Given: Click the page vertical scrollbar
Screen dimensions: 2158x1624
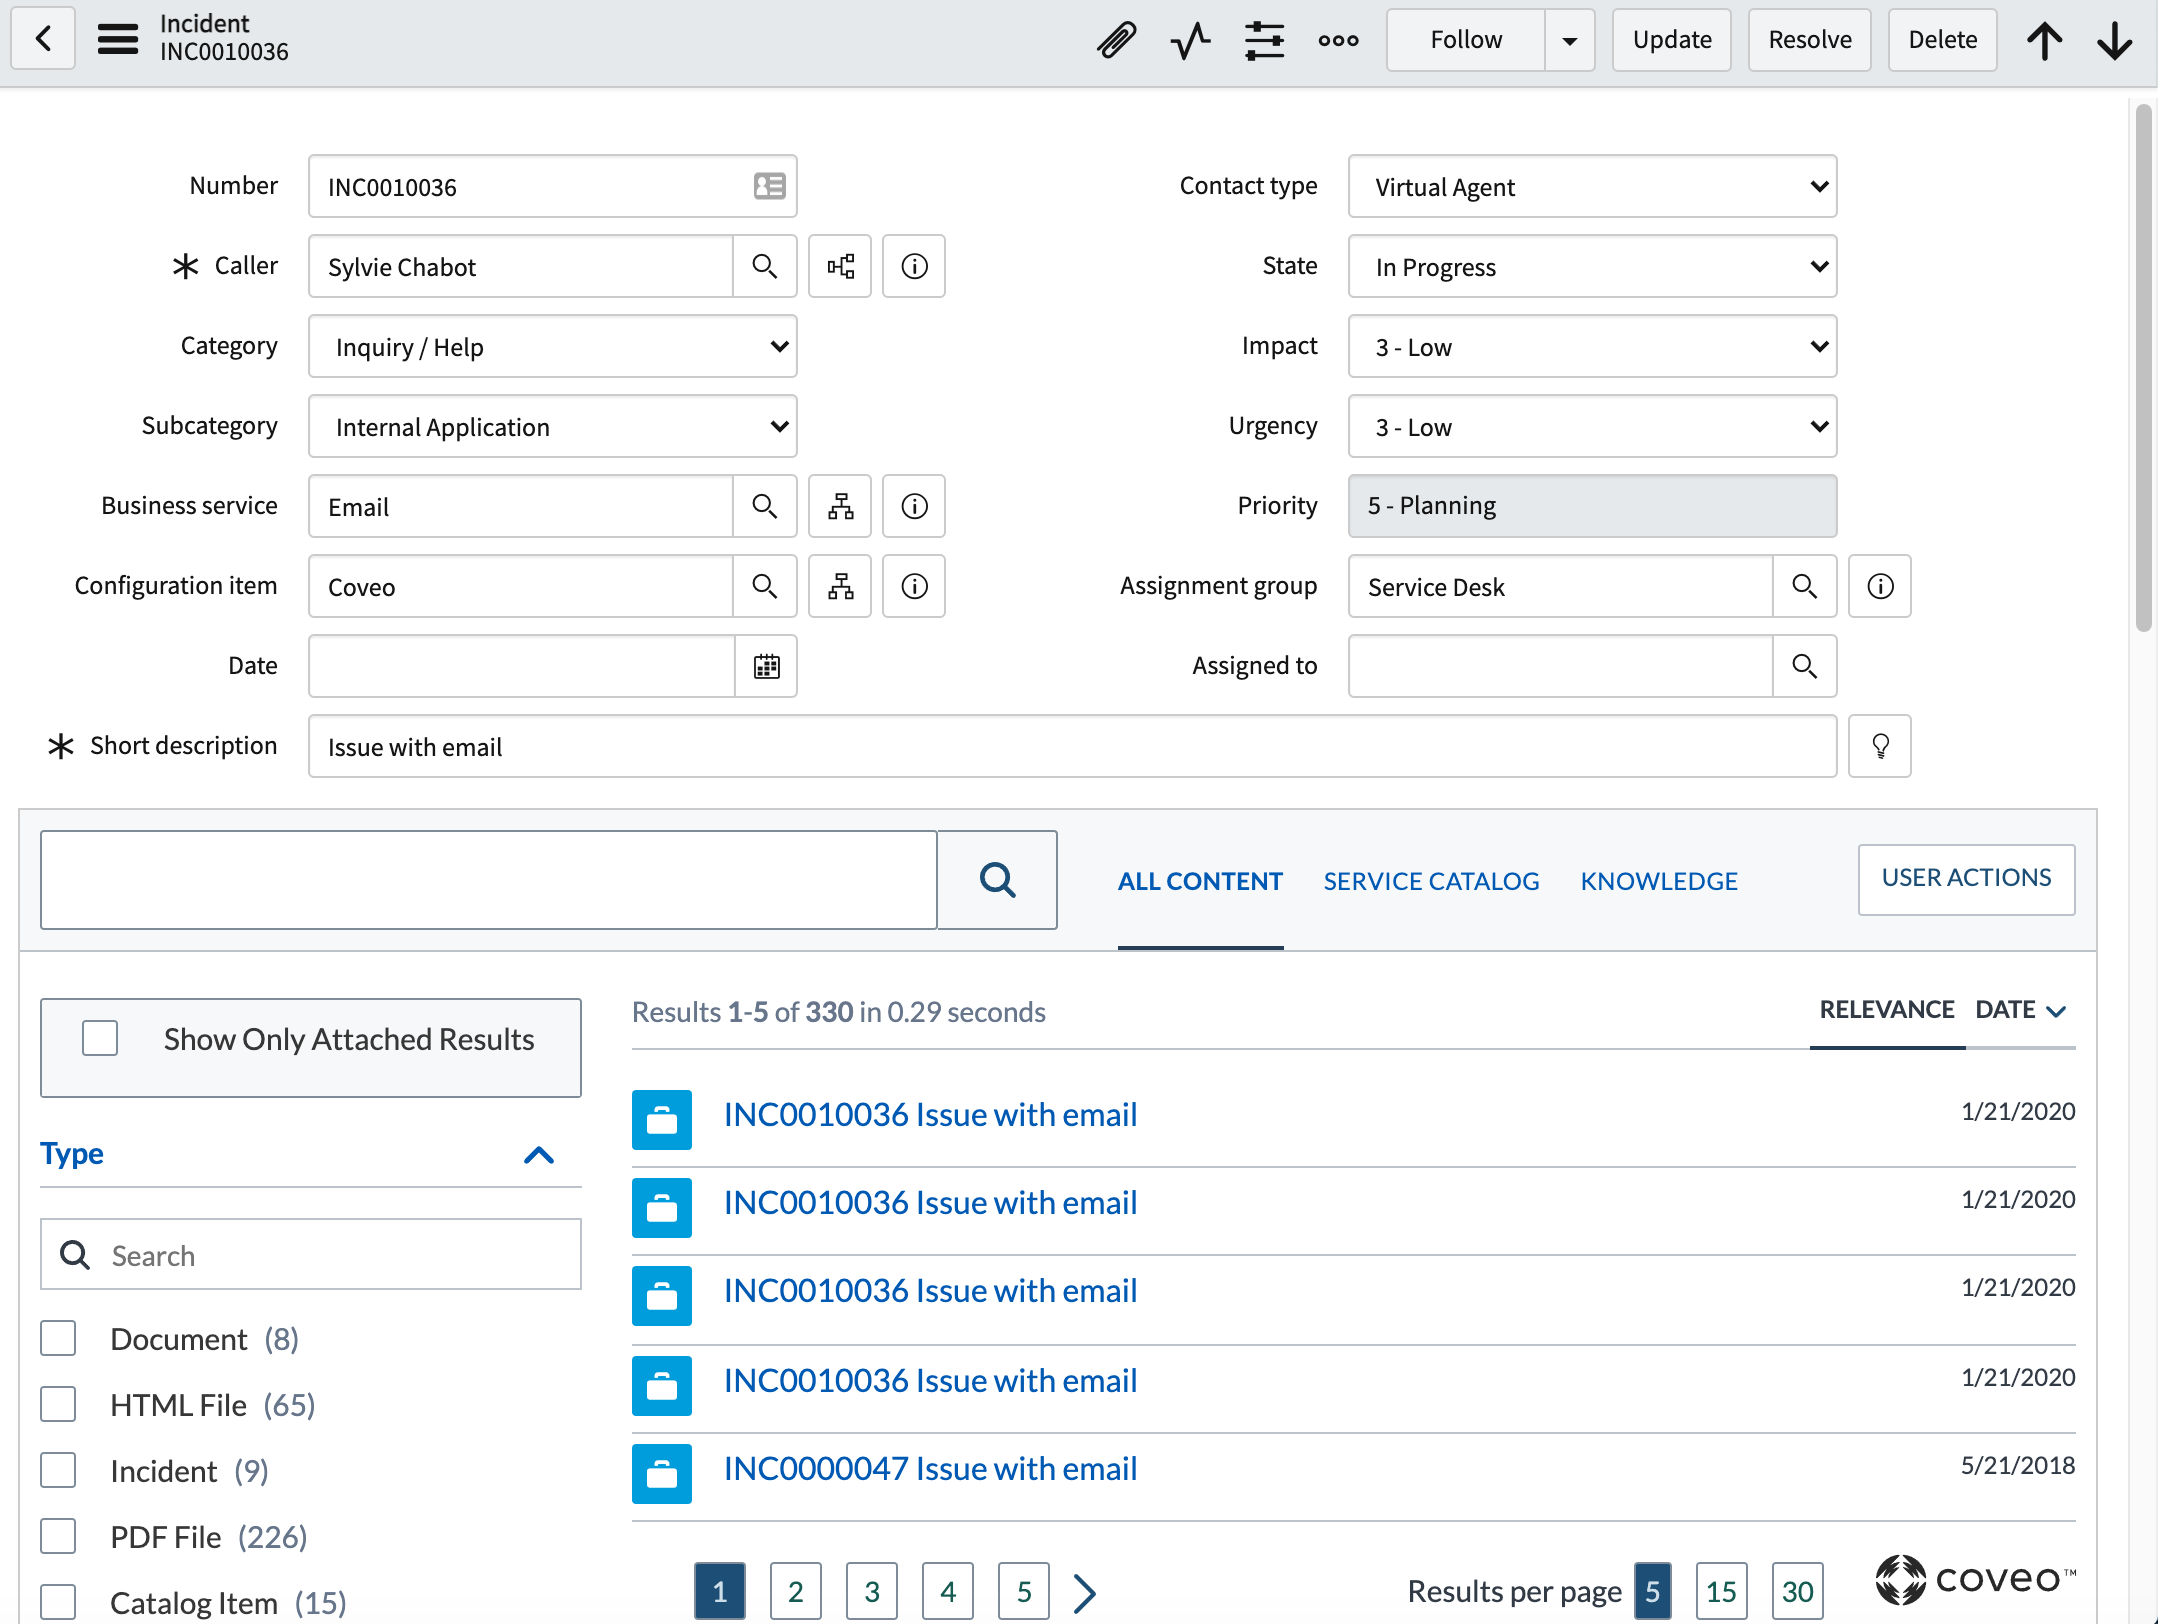Looking at the screenshot, I should (2143, 366).
